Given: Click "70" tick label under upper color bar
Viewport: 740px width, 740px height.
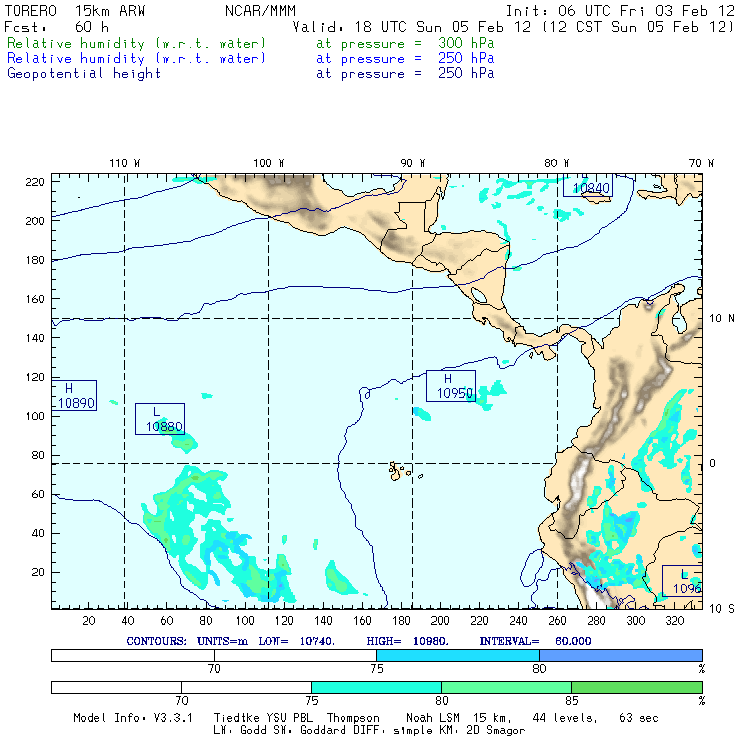Looking at the screenshot, I should coord(214,669).
